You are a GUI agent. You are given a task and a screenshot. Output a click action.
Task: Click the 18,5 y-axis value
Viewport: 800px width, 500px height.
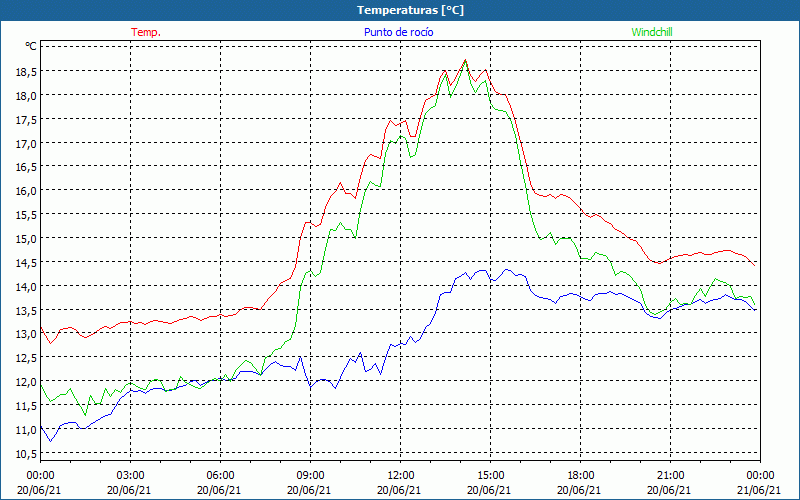(x=27, y=72)
